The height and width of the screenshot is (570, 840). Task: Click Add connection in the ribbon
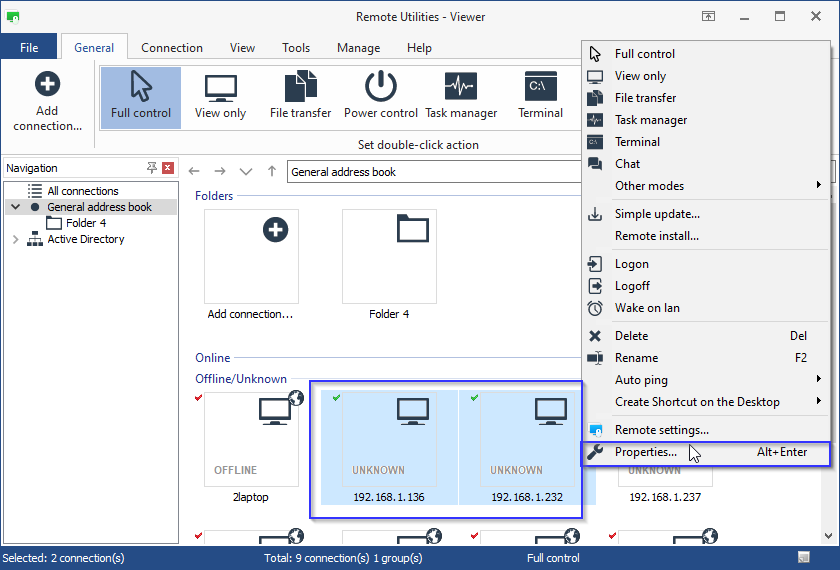[47, 101]
